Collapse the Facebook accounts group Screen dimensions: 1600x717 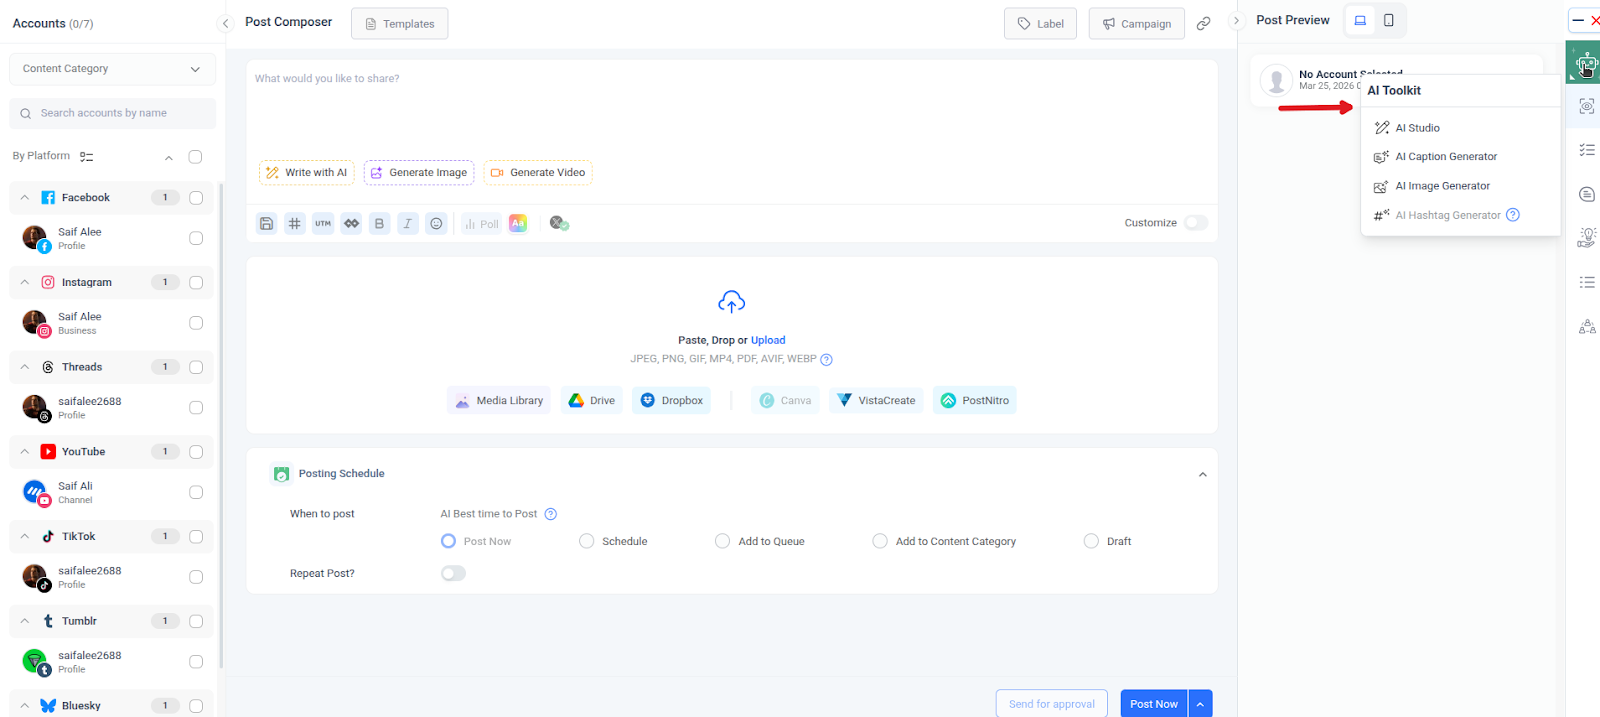click(x=25, y=198)
